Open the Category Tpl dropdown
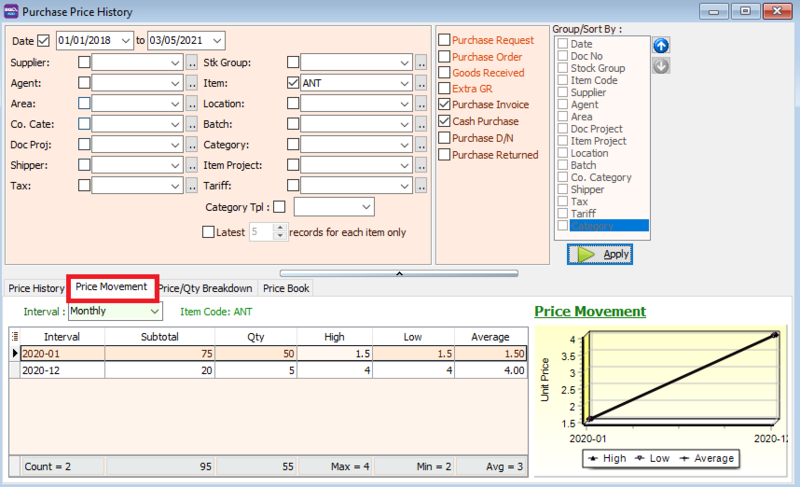The height and width of the screenshot is (487, 800). pos(366,207)
